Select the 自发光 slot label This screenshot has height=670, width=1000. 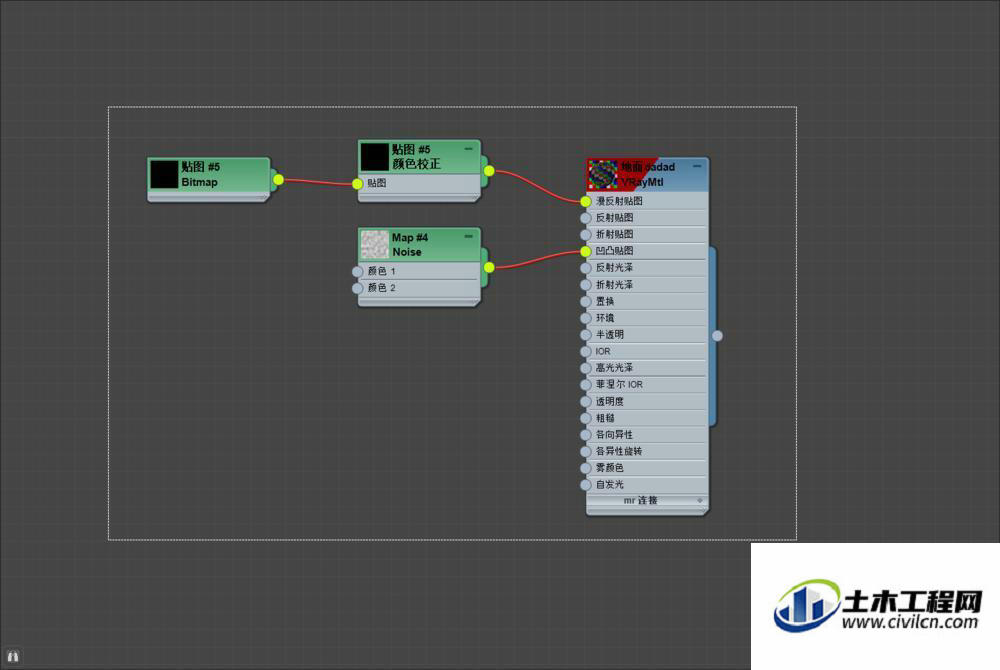click(610, 484)
